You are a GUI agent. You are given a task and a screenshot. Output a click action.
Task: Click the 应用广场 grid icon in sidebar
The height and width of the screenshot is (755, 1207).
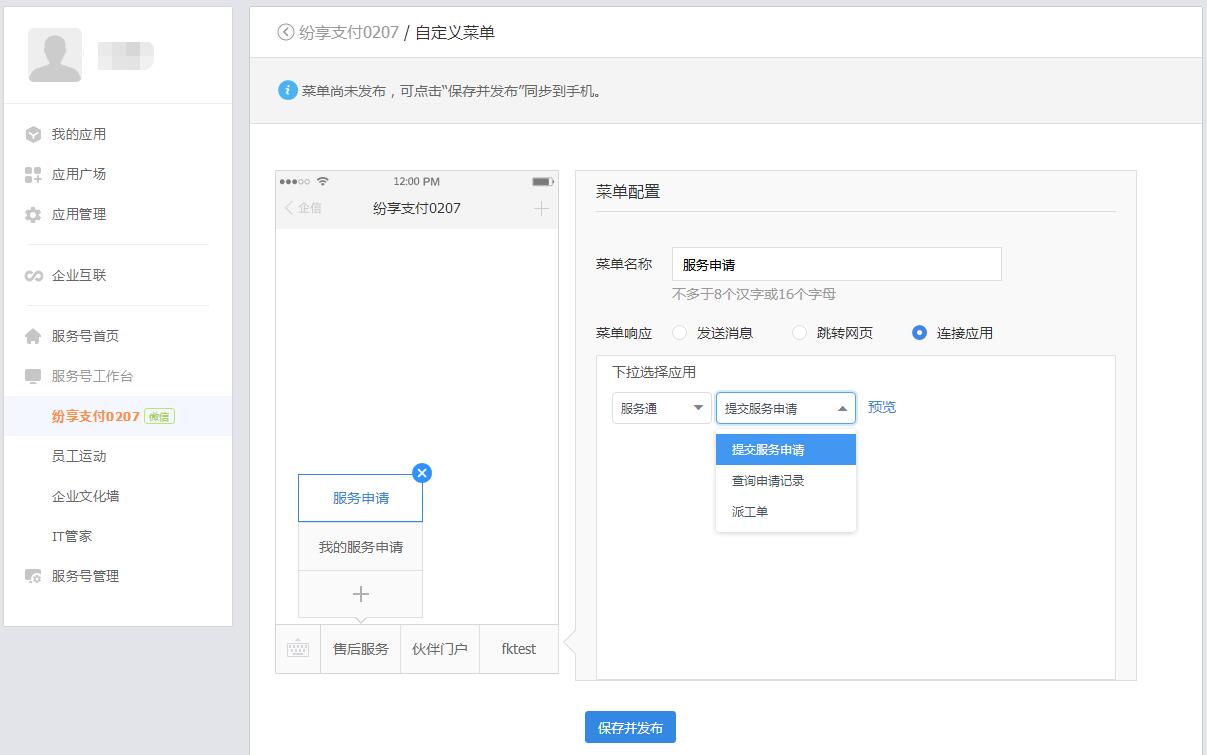33,175
